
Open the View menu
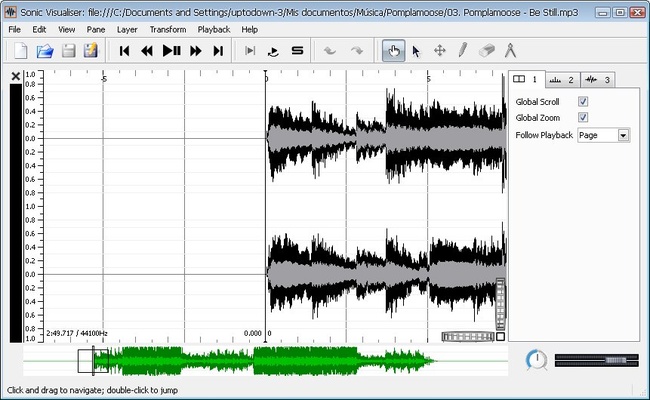coord(66,29)
